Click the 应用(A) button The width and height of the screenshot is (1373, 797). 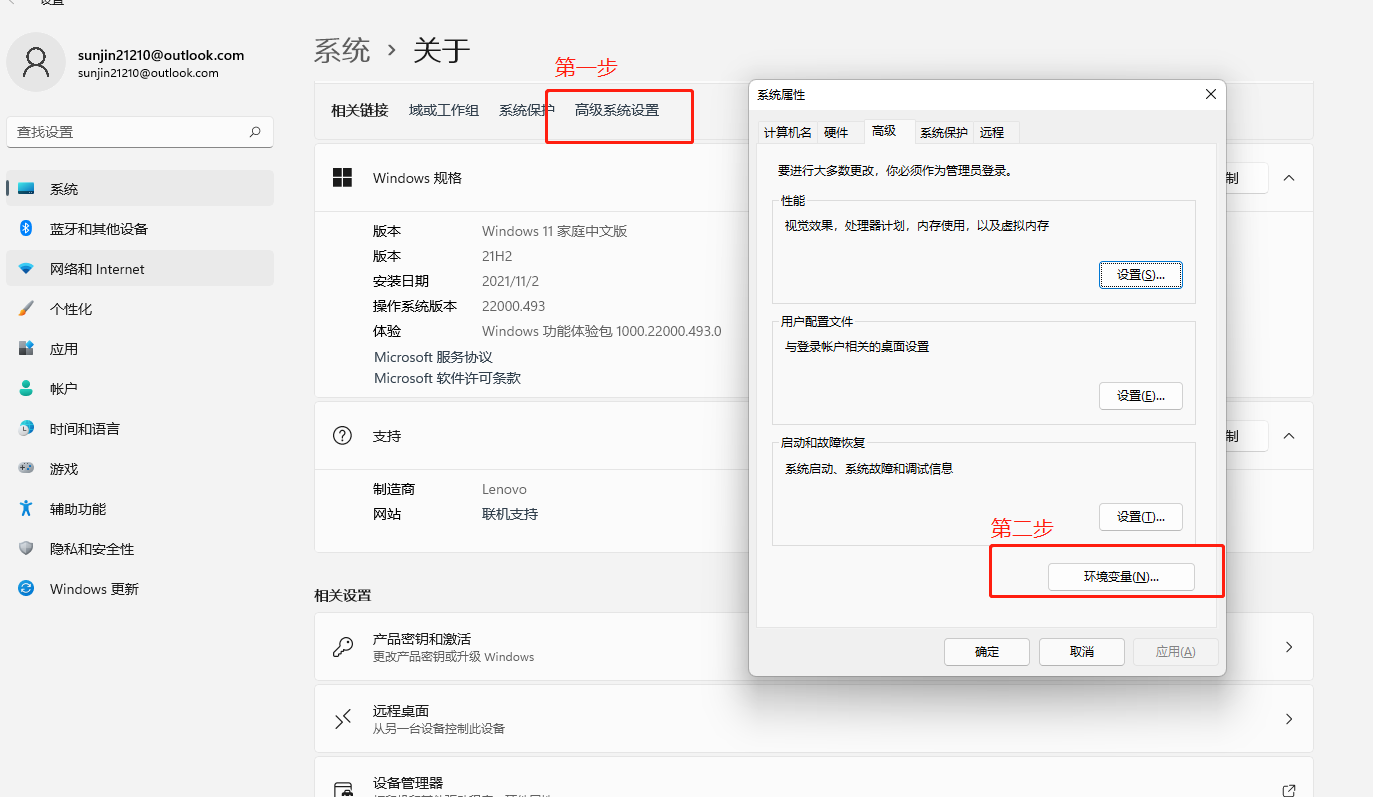(x=1175, y=651)
